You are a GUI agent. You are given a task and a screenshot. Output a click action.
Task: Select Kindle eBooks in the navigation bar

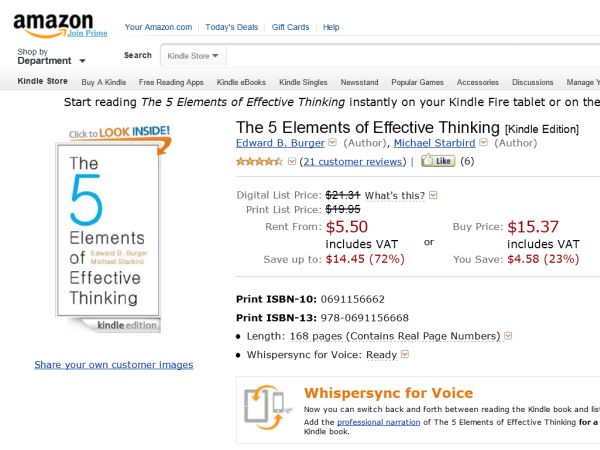[241, 82]
